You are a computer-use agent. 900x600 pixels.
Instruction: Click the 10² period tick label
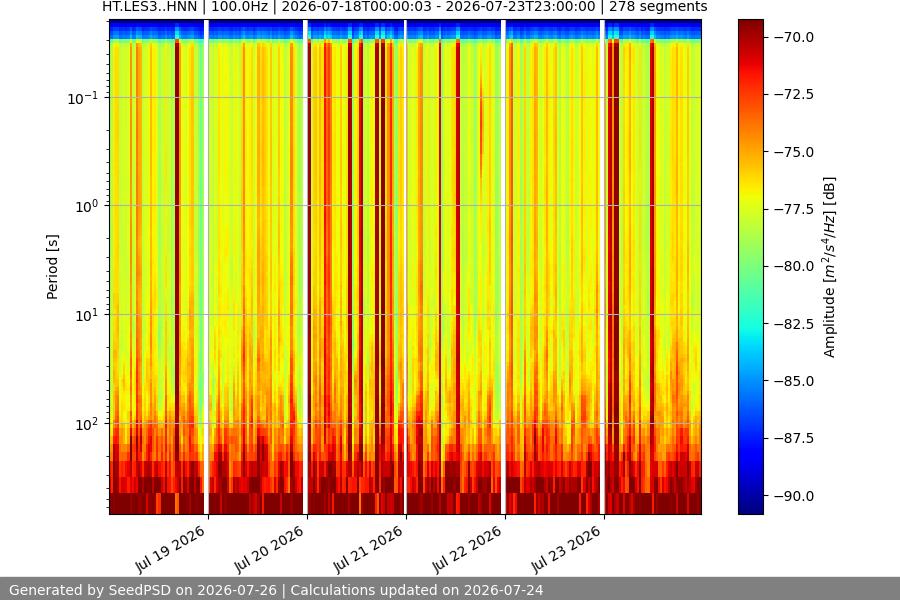[86, 424]
